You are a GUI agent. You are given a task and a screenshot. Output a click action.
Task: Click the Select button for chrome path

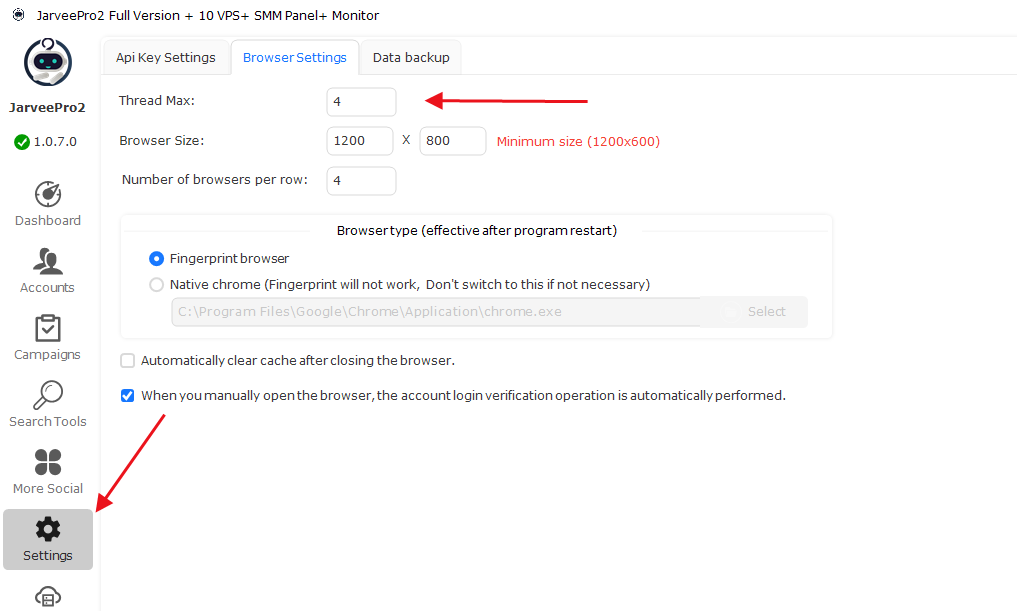pos(754,312)
